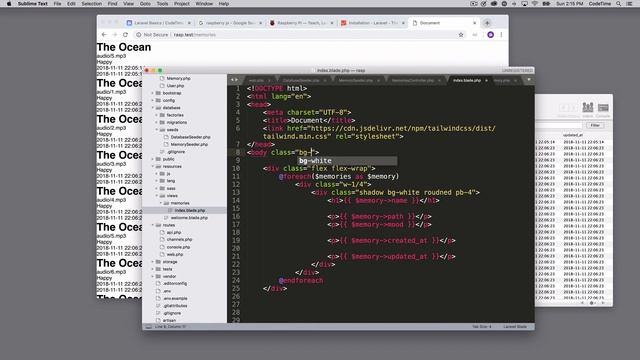
Task: Open the browser three-dot menu
Action: click(x=501, y=35)
